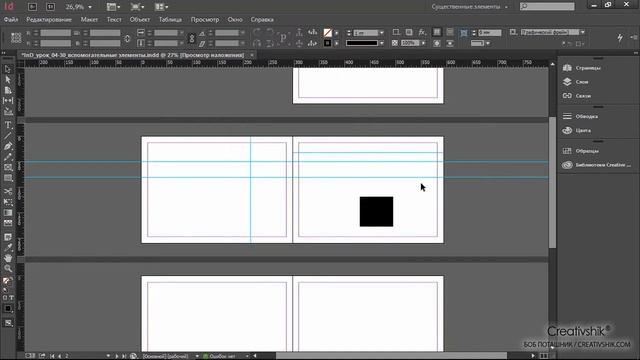Viewport: 640px width, 360px height.
Task: Open the Объект menu
Action: click(x=140, y=20)
